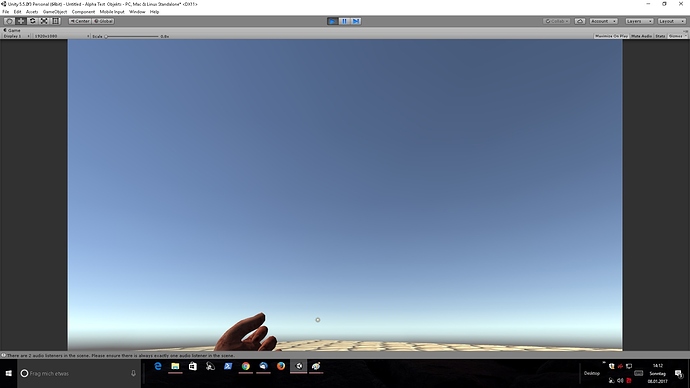The width and height of the screenshot is (690, 388).
Task: Toggle Mute Audio in Game view
Action: [641, 36]
